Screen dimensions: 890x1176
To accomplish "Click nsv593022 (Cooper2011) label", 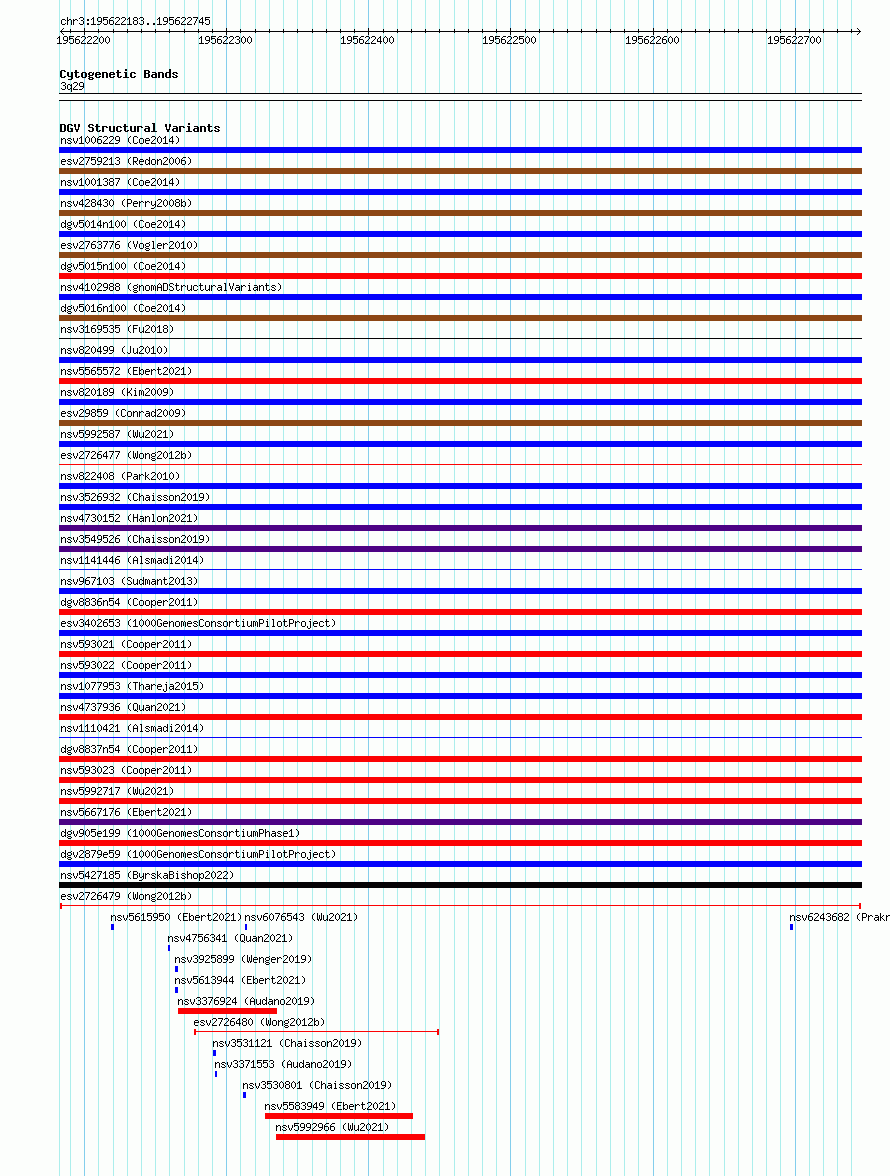I will 126,665.
